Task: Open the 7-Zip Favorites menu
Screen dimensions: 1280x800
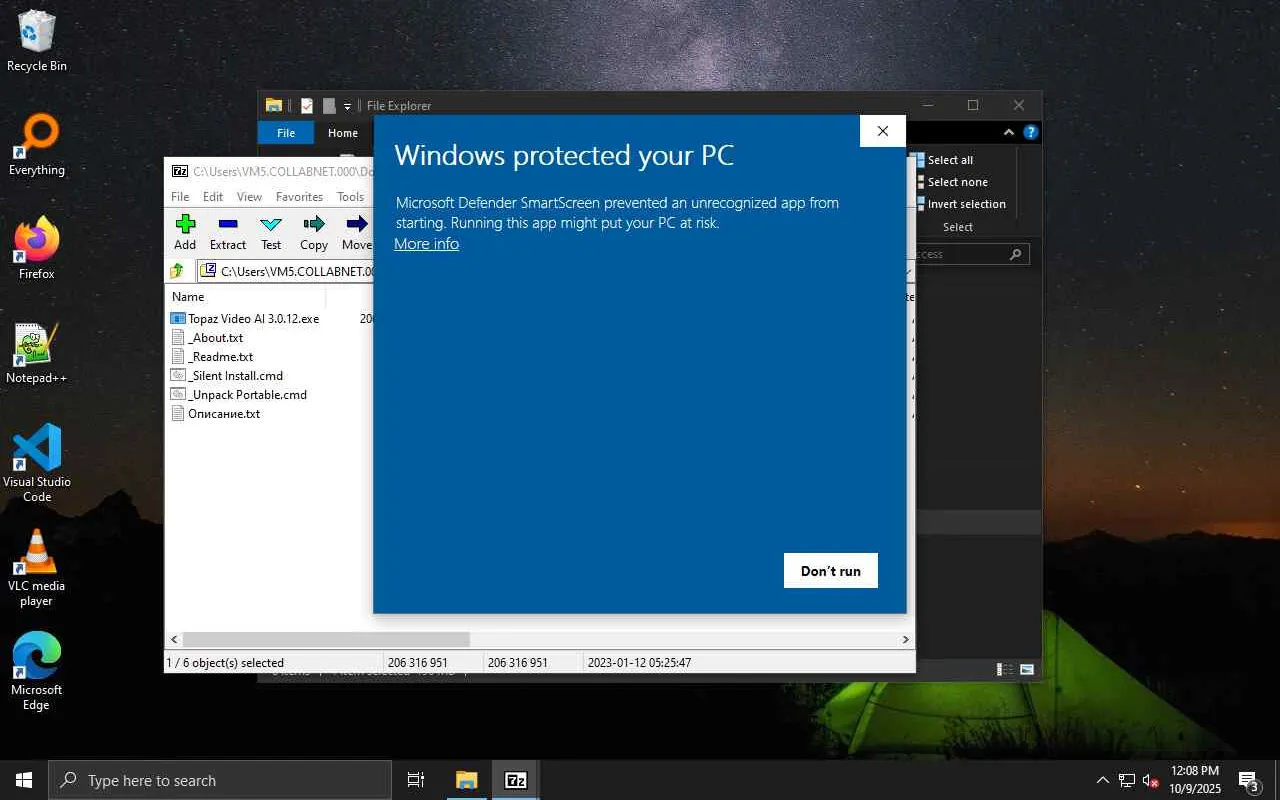Action: coord(299,197)
